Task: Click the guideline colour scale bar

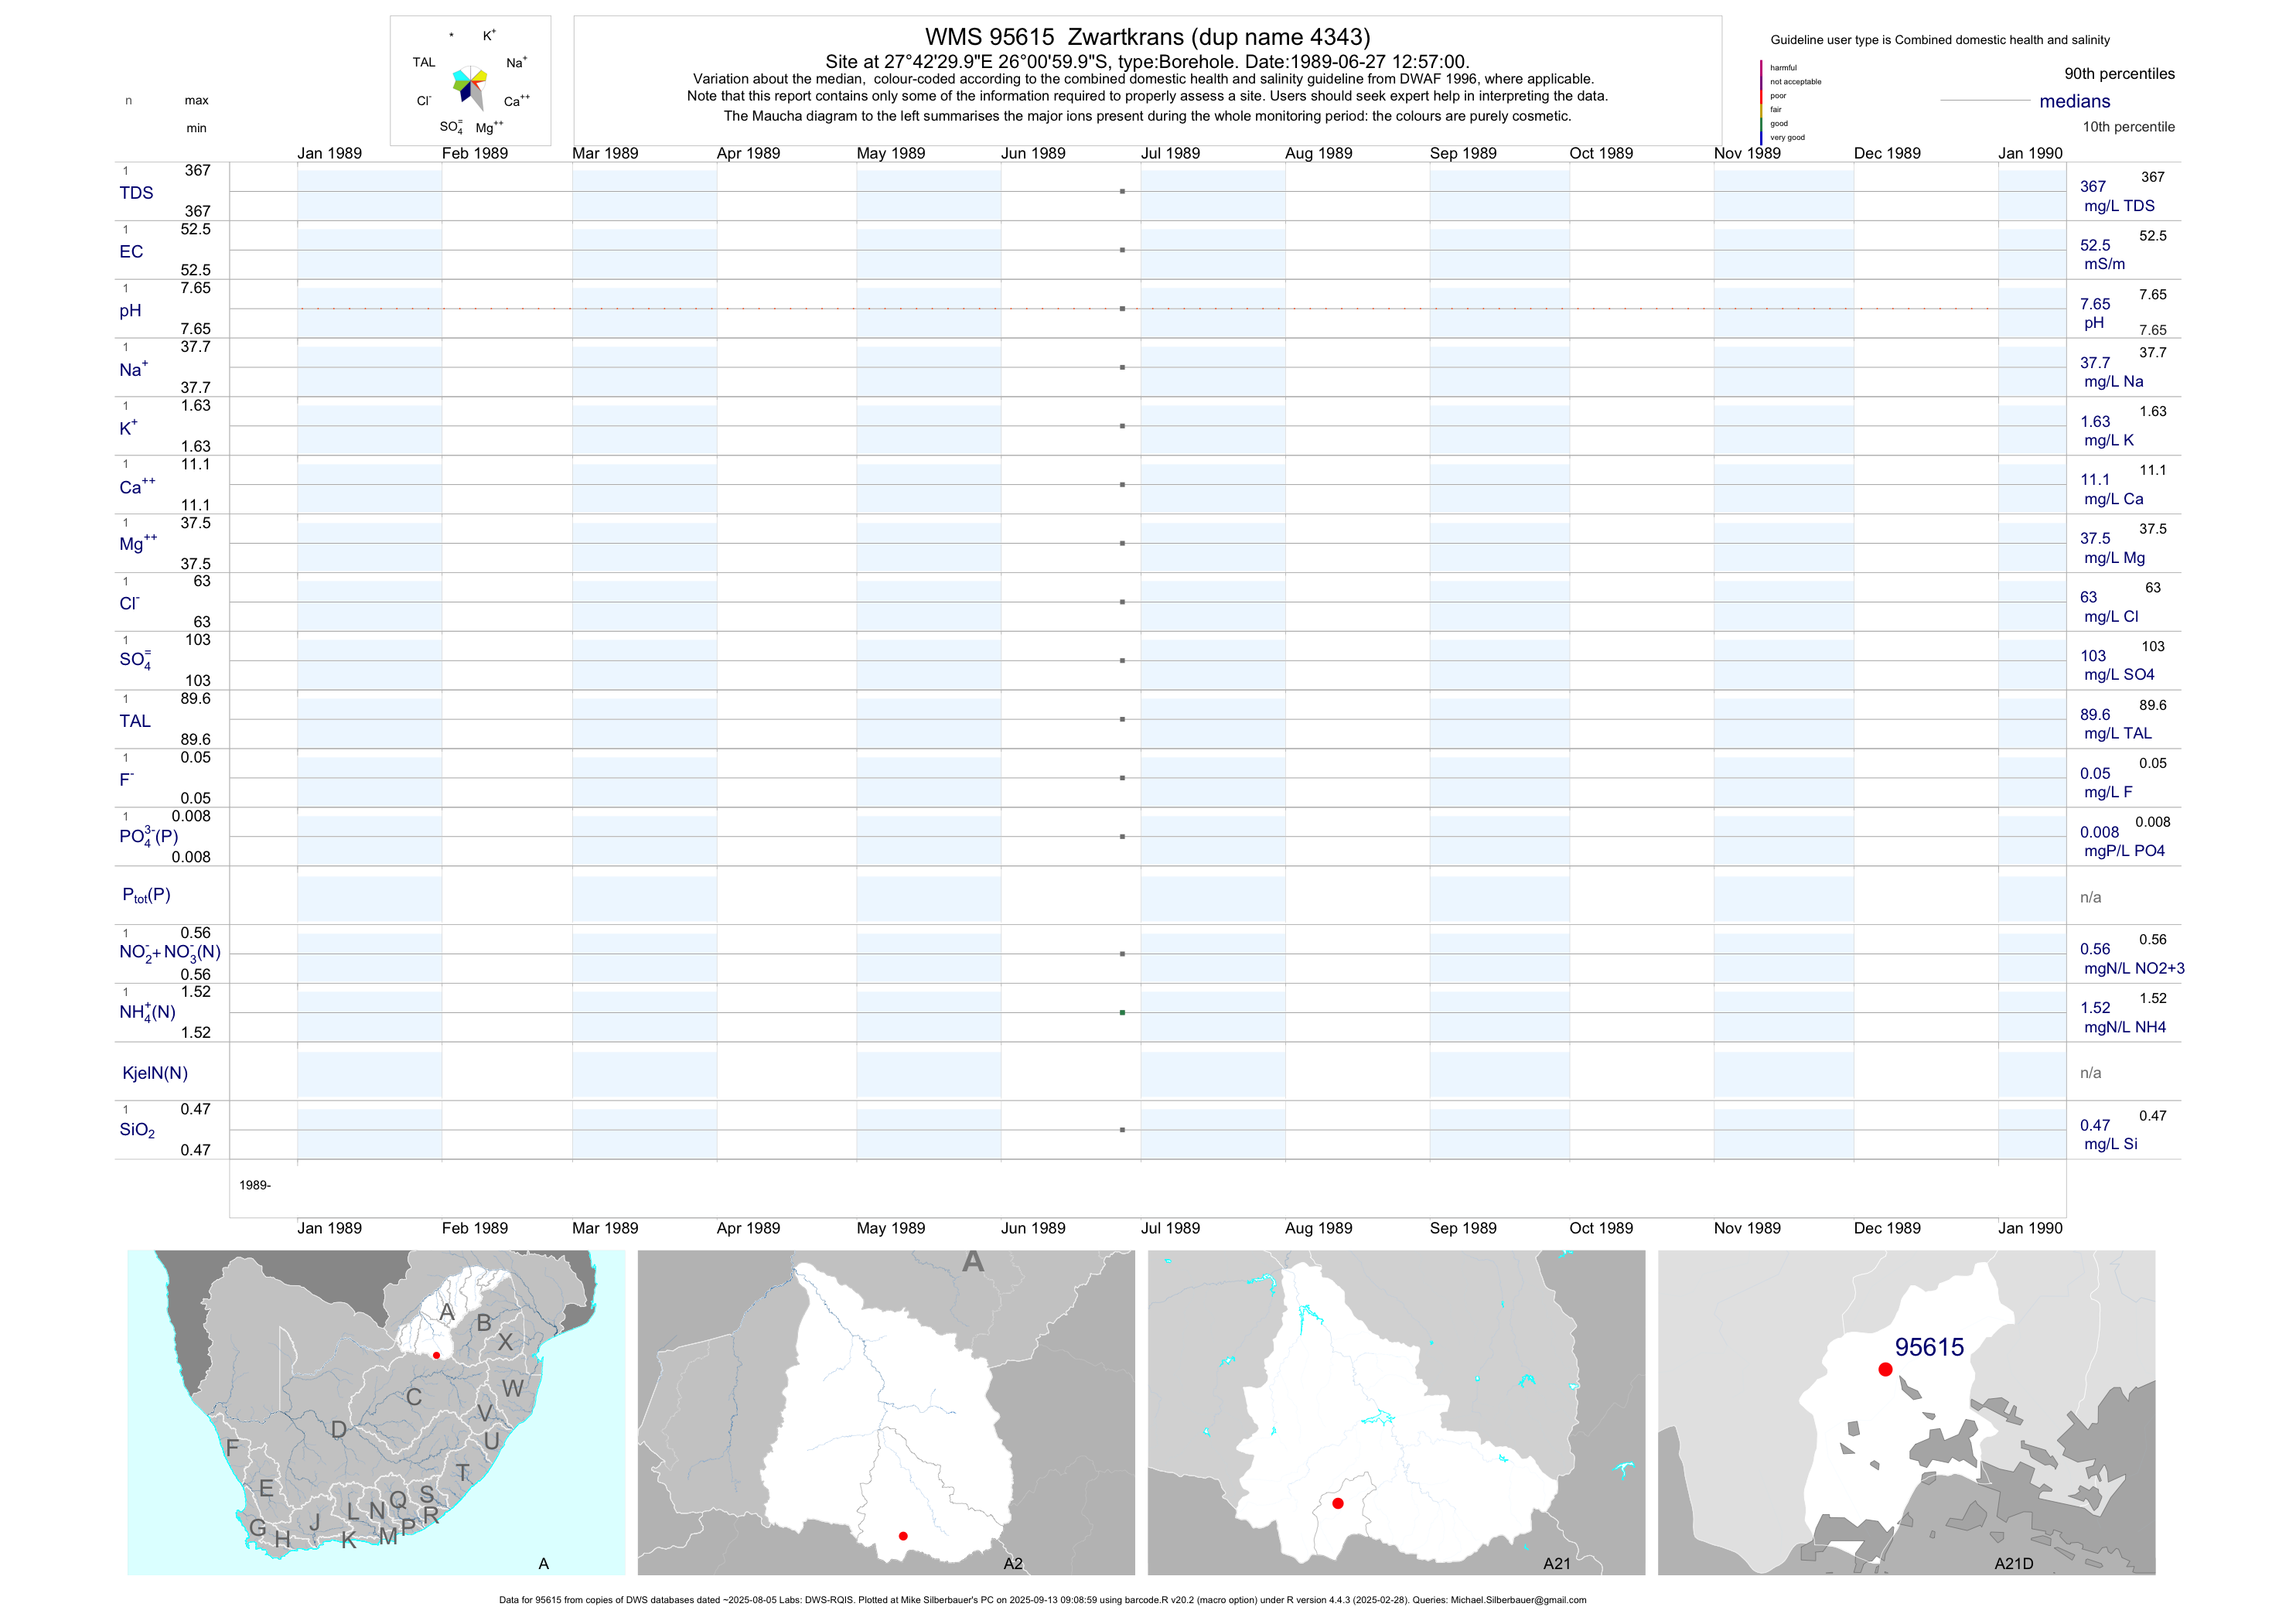Action: (x=1761, y=102)
